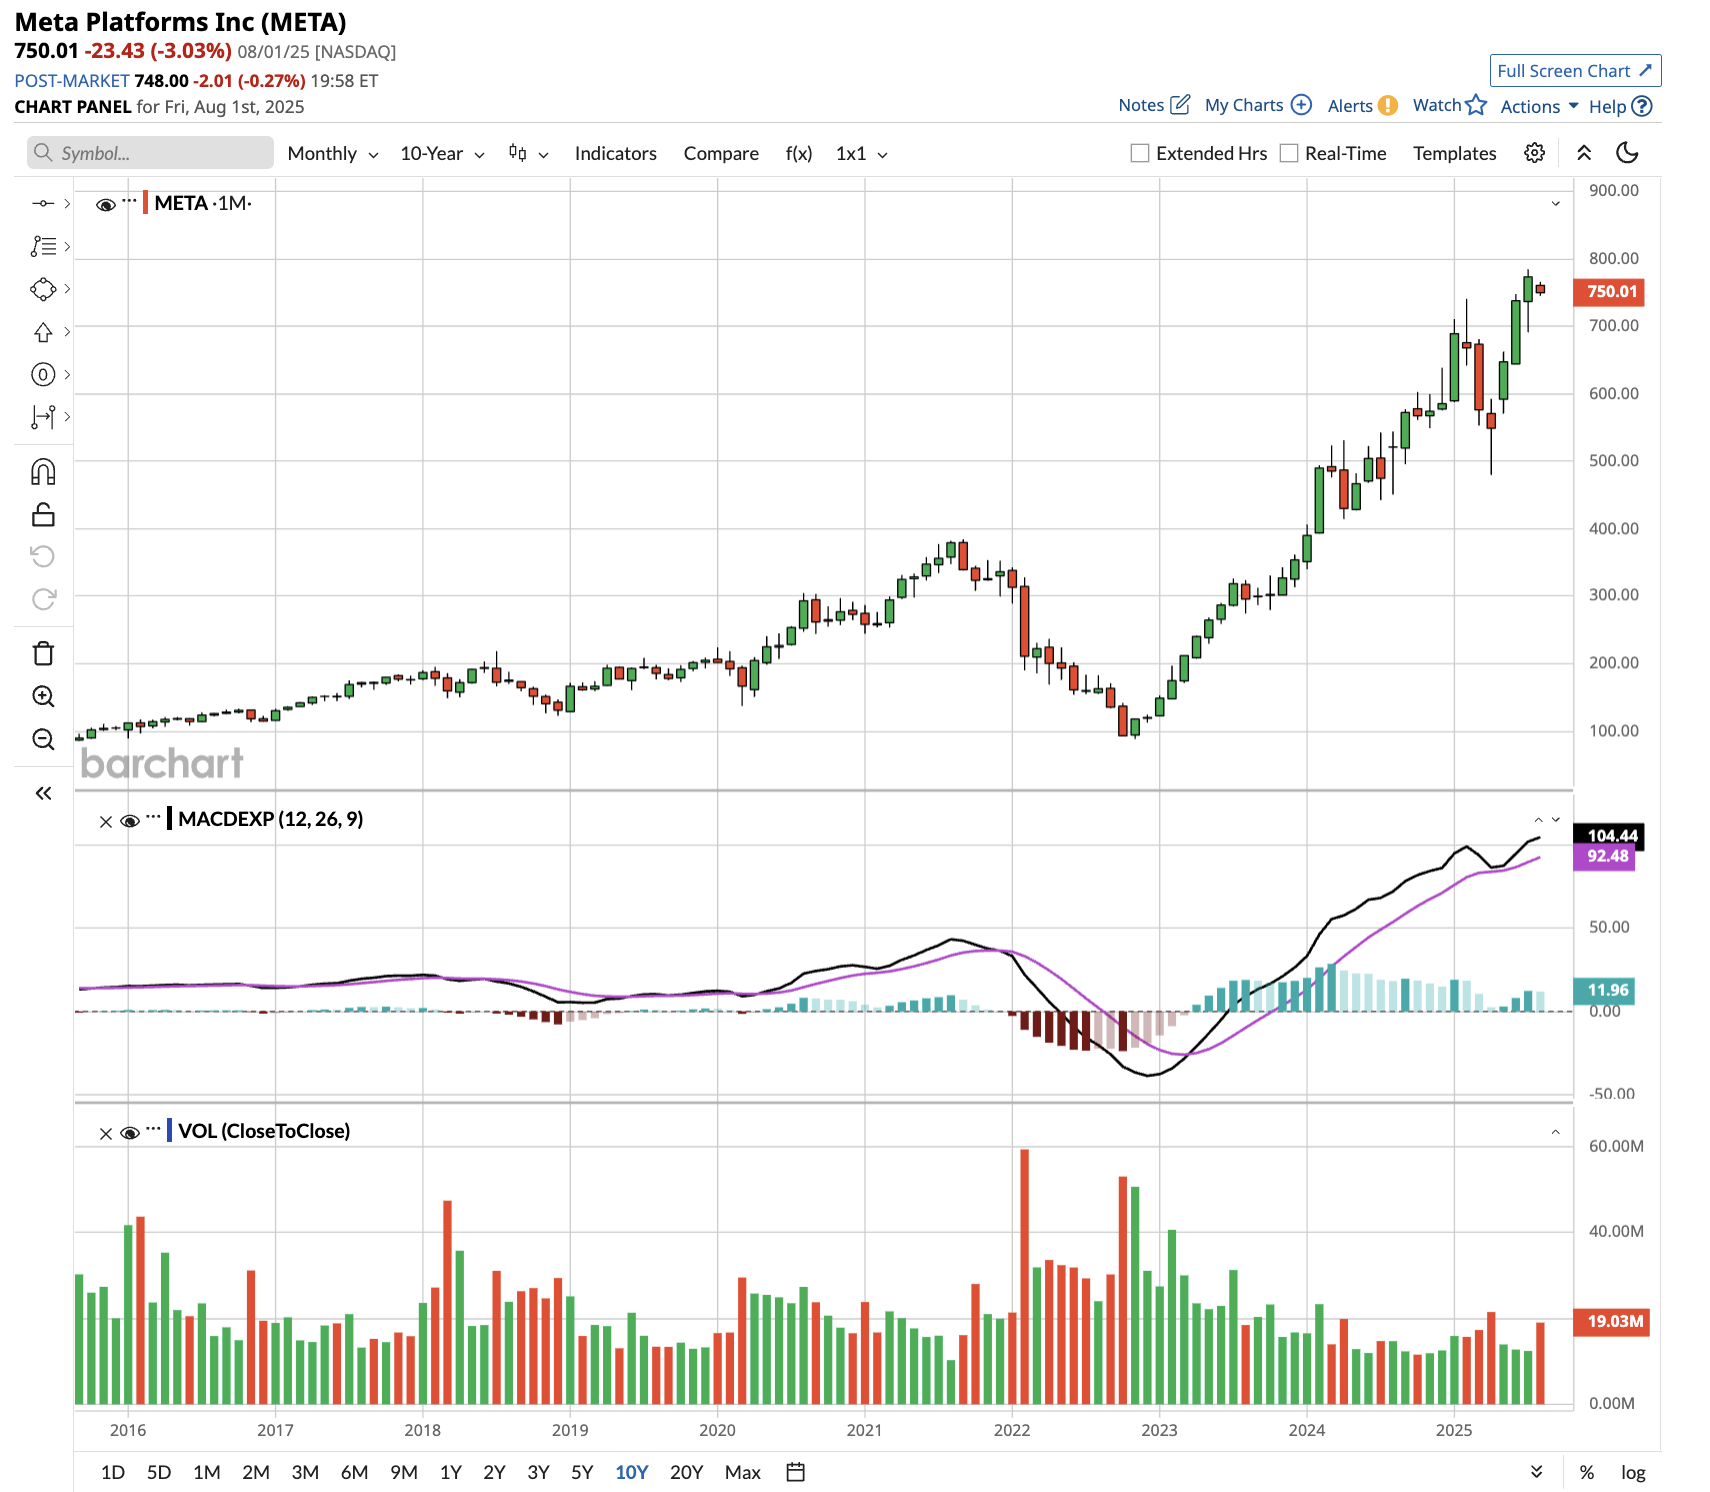Viewport: 1710px width, 1492px height.
Task: Open the Notes editor icon
Action: coord(1180,104)
